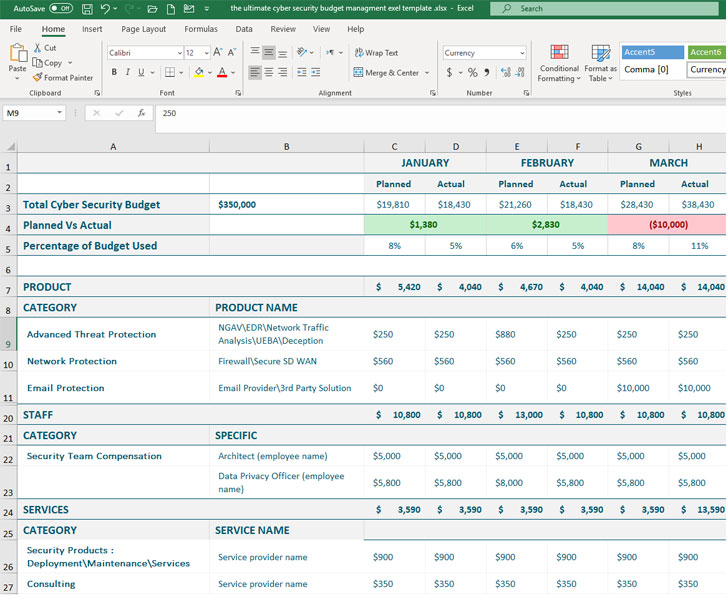The width and height of the screenshot is (728, 600).
Task: Click the yellow Fill Color button
Action: point(198,72)
